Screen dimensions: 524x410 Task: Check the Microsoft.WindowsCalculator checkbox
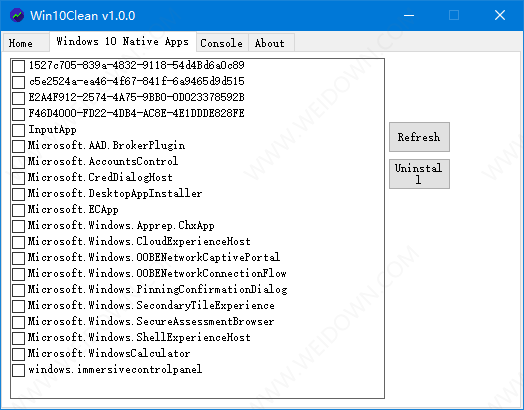[x=18, y=355]
